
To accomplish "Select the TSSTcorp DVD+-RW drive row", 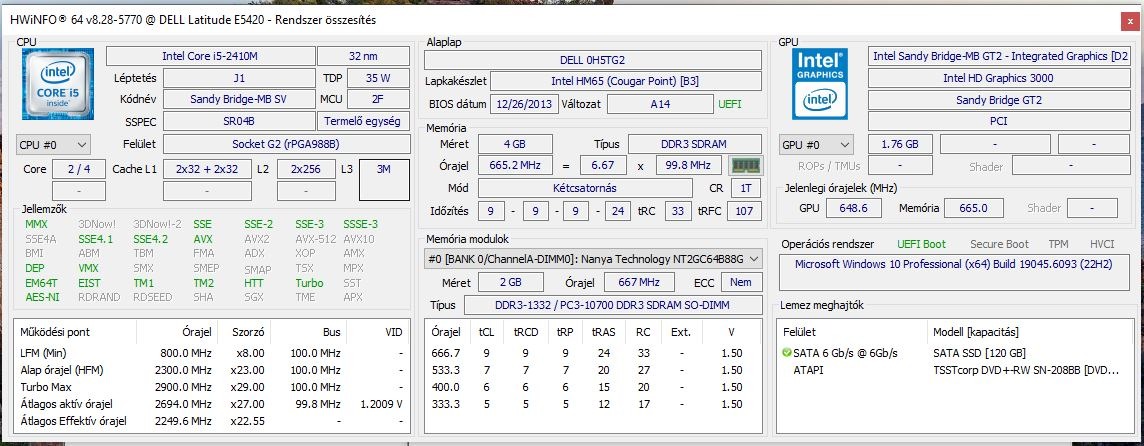I will point(956,370).
